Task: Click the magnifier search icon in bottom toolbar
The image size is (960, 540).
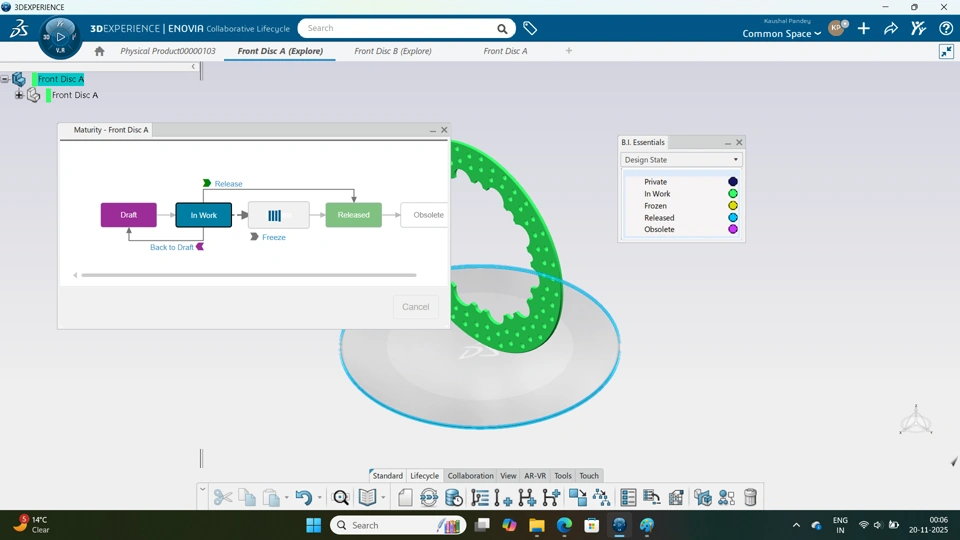Action: 340,497
